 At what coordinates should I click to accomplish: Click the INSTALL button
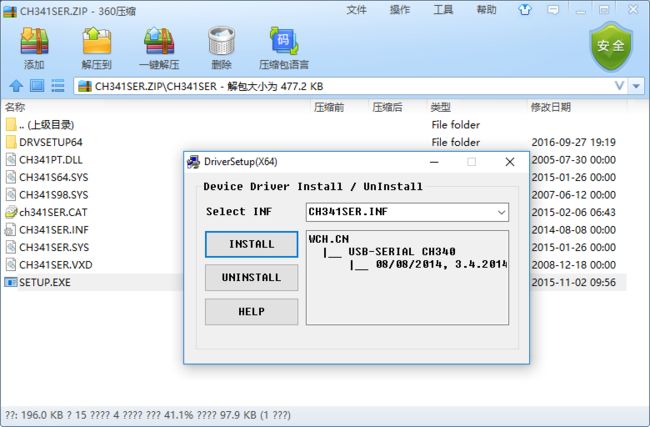click(251, 244)
